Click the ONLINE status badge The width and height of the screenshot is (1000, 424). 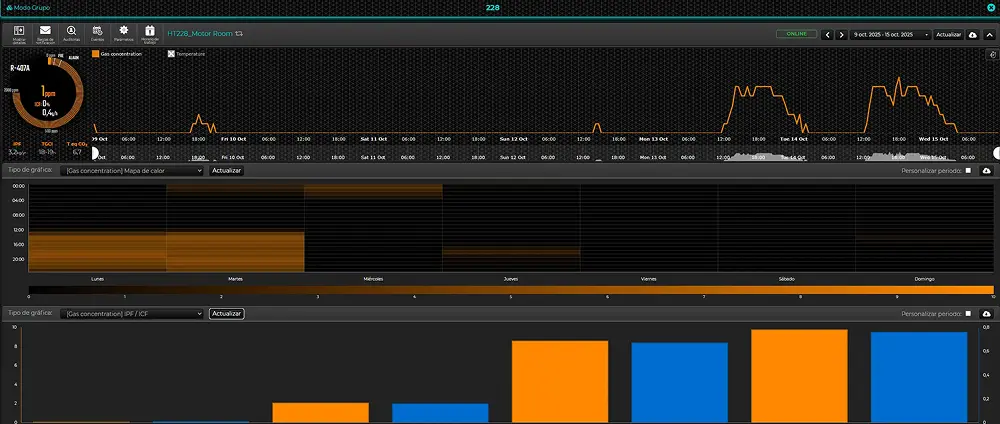[796, 34]
